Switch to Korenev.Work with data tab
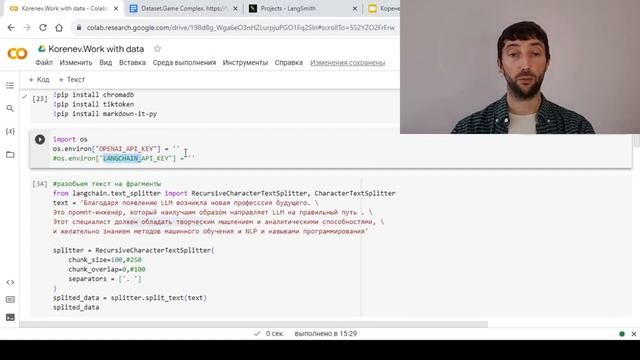Viewport: 640px width, 360px height. pyautogui.click(x=64, y=8)
